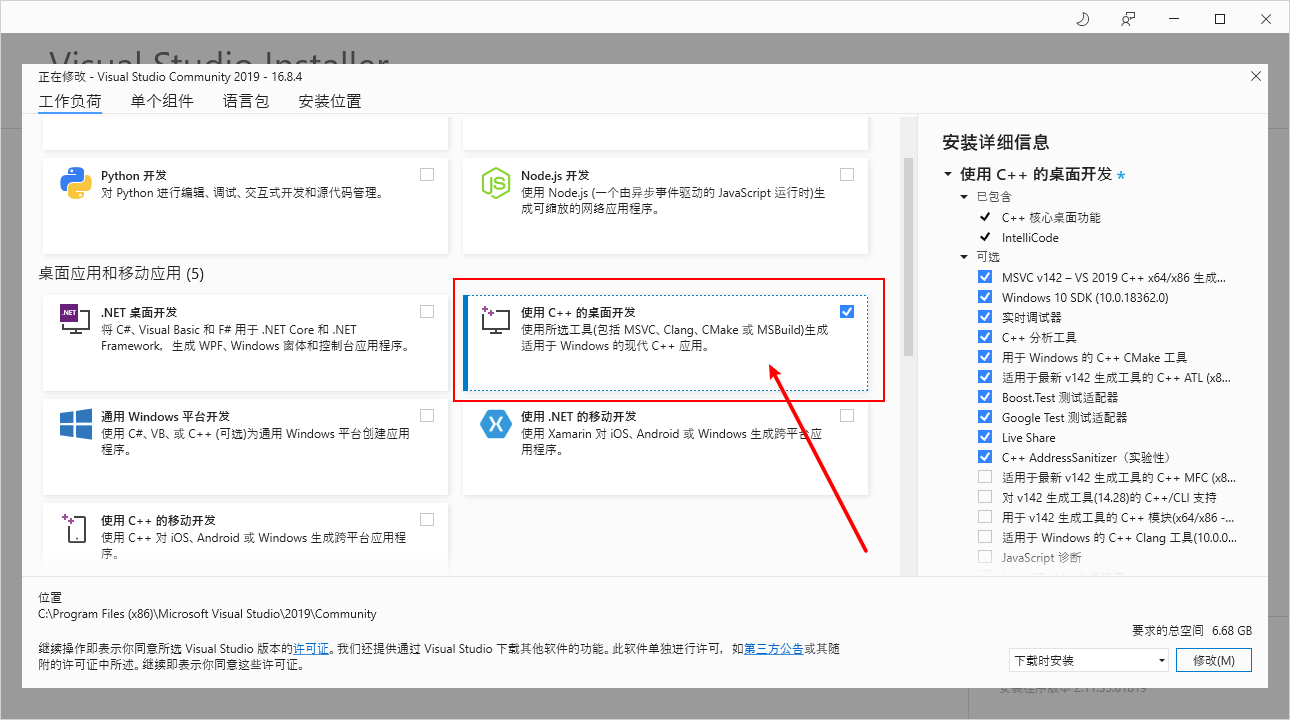
Task: Check C++ Clang 工具 for Windows option
Action: coord(985,537)
